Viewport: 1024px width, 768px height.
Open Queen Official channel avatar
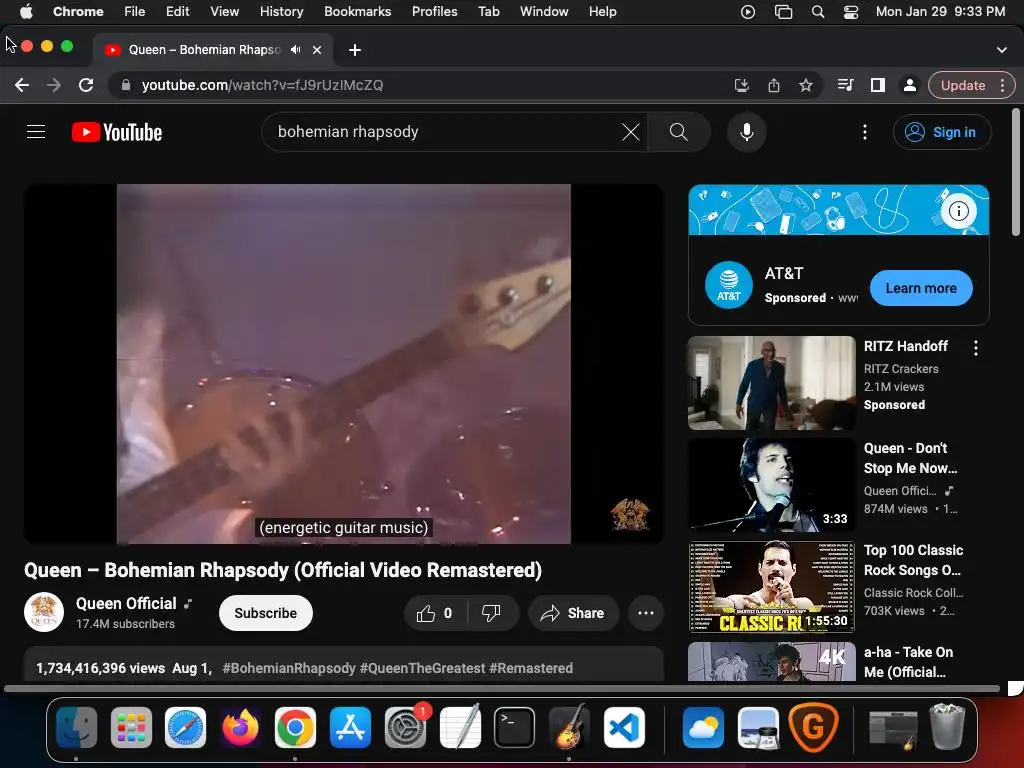click(x=44, y=613)
